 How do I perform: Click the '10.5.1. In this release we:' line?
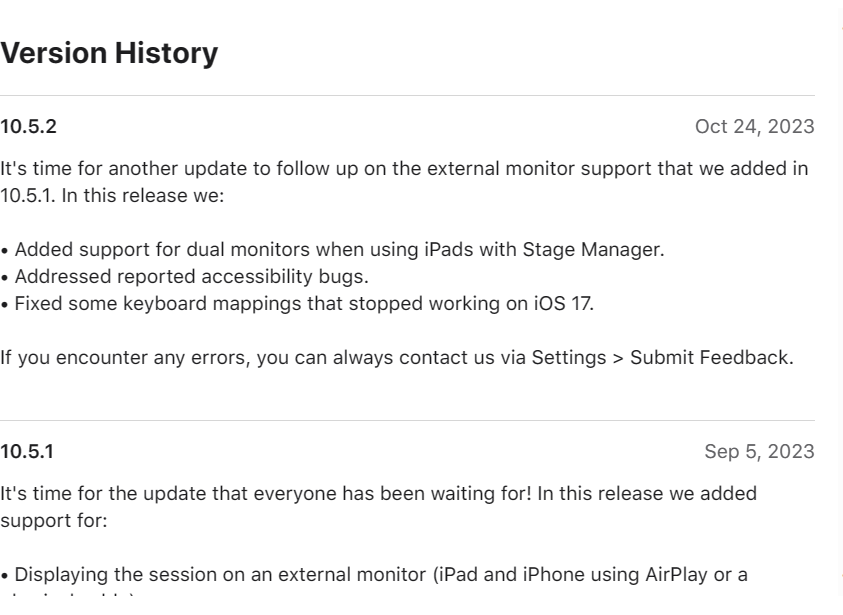click(x=112, y=196)
